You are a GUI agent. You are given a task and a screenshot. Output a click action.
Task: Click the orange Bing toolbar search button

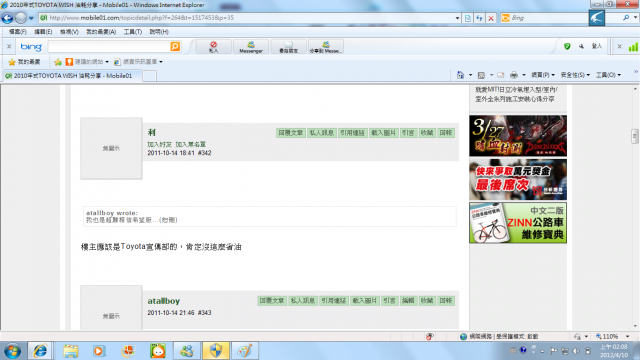click(175, 47)
